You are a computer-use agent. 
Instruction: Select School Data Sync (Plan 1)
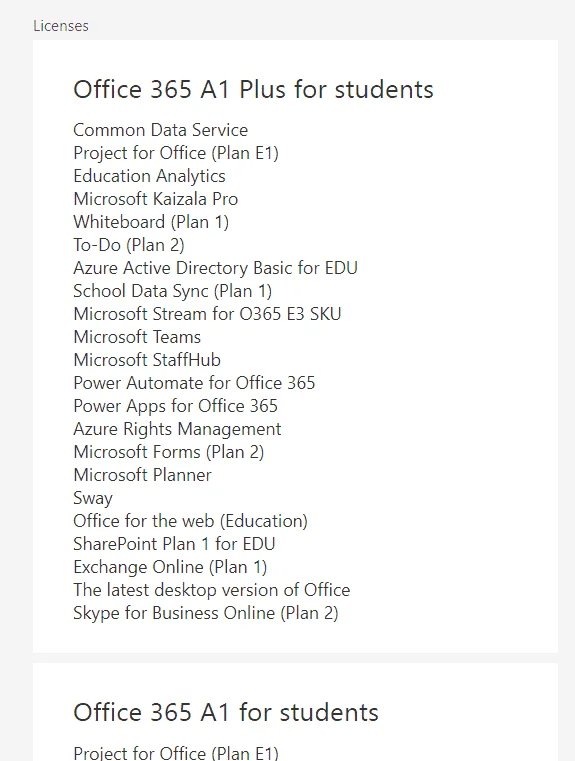pyautogui.click(x=173, y=291)
